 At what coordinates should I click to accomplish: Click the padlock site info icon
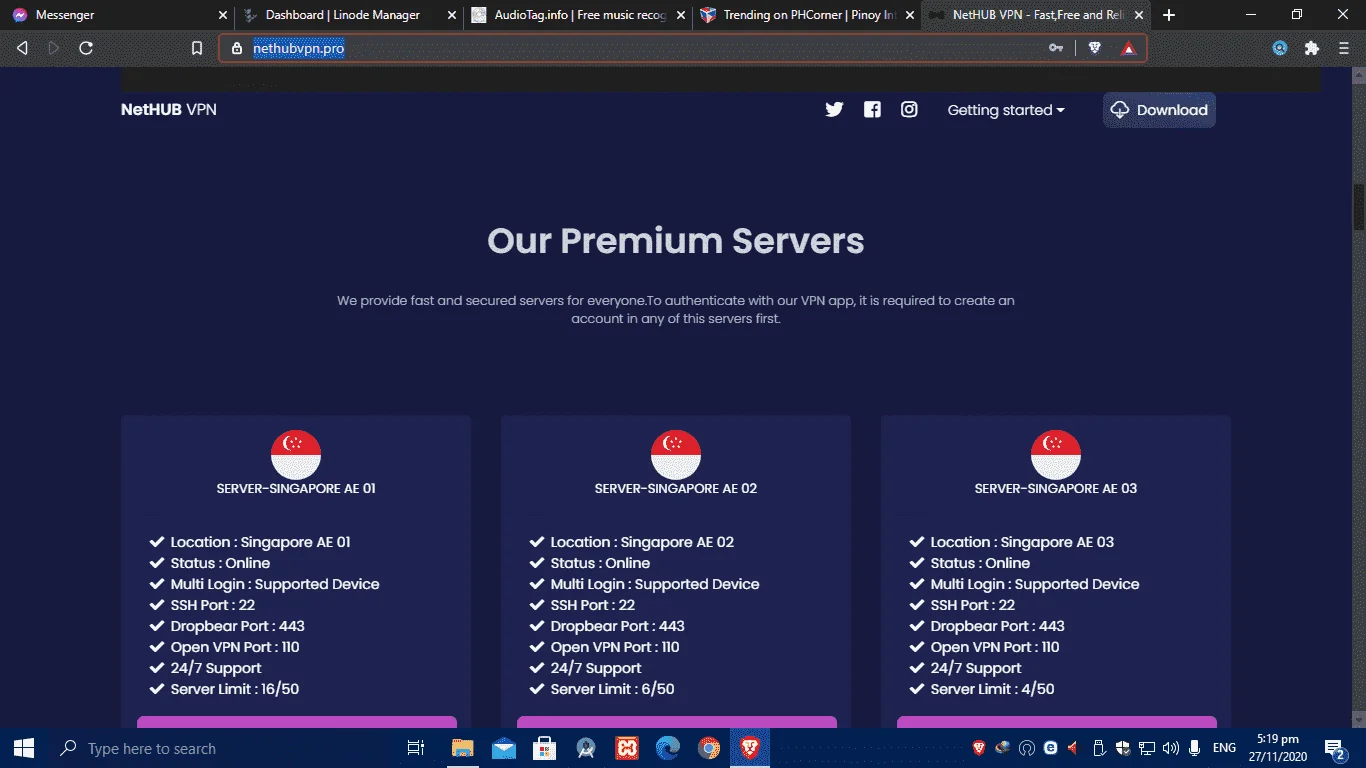(237, 48)
